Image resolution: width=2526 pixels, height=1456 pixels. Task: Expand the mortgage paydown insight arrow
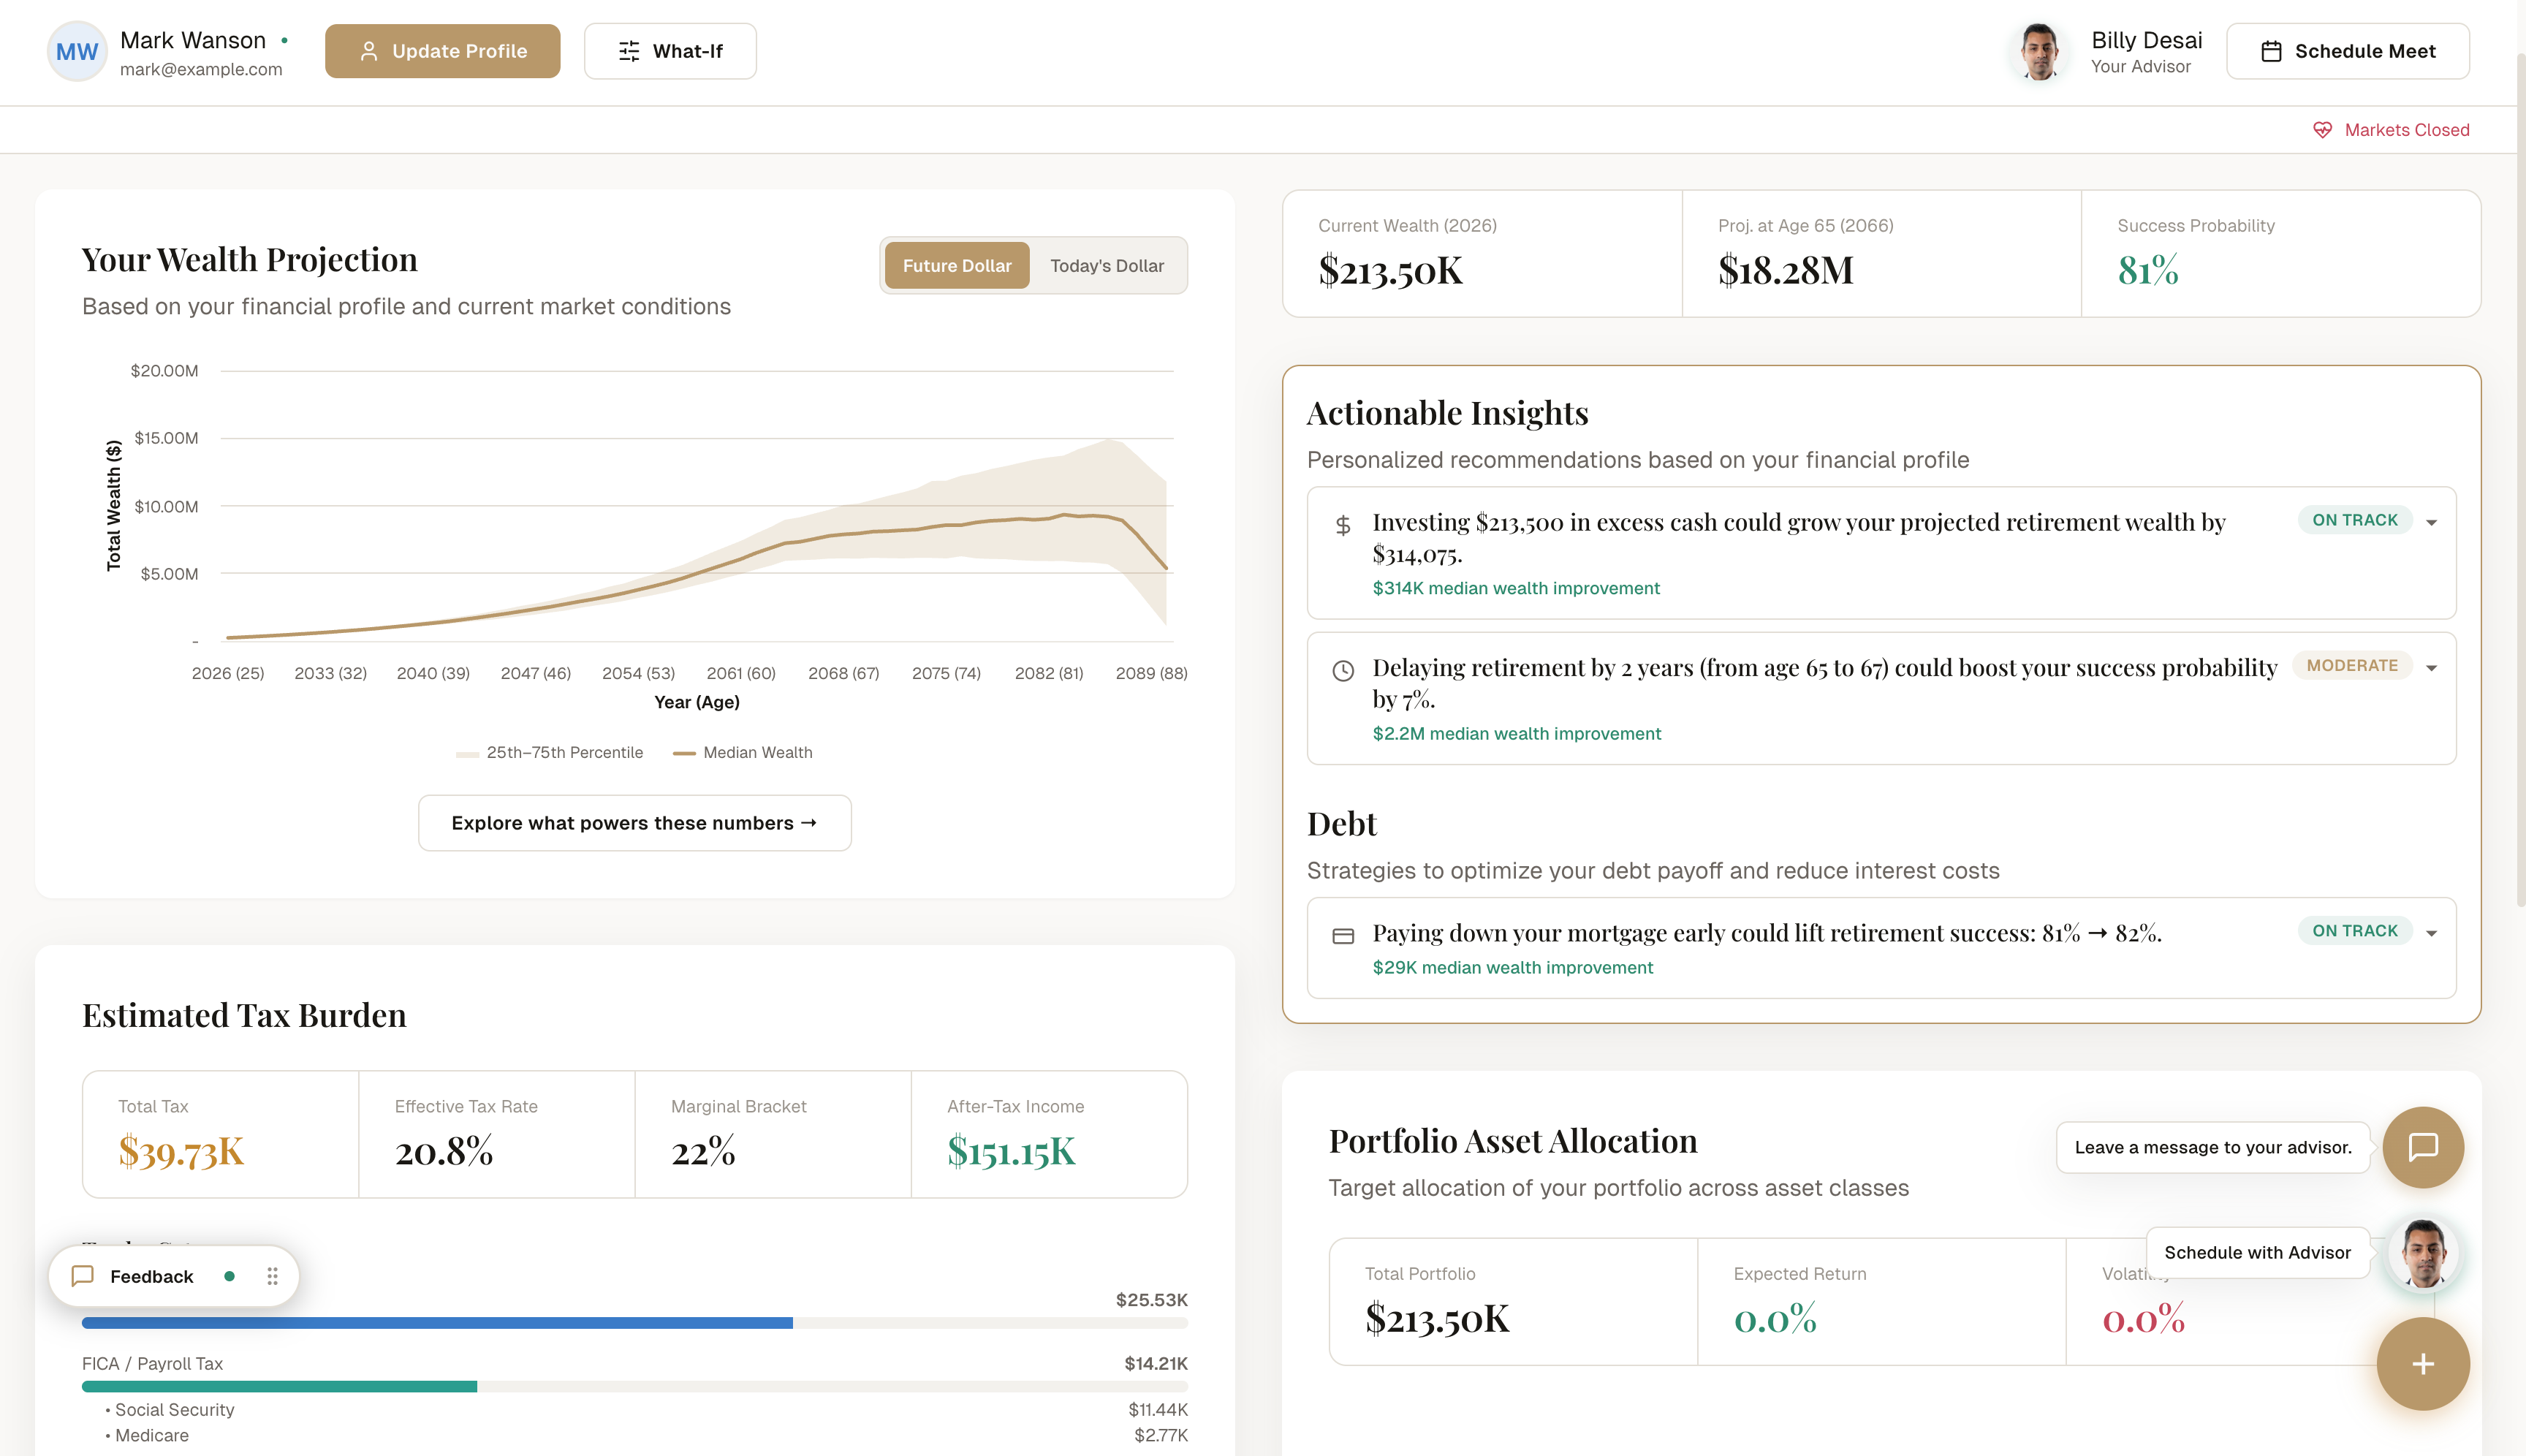coord(2431,933)
